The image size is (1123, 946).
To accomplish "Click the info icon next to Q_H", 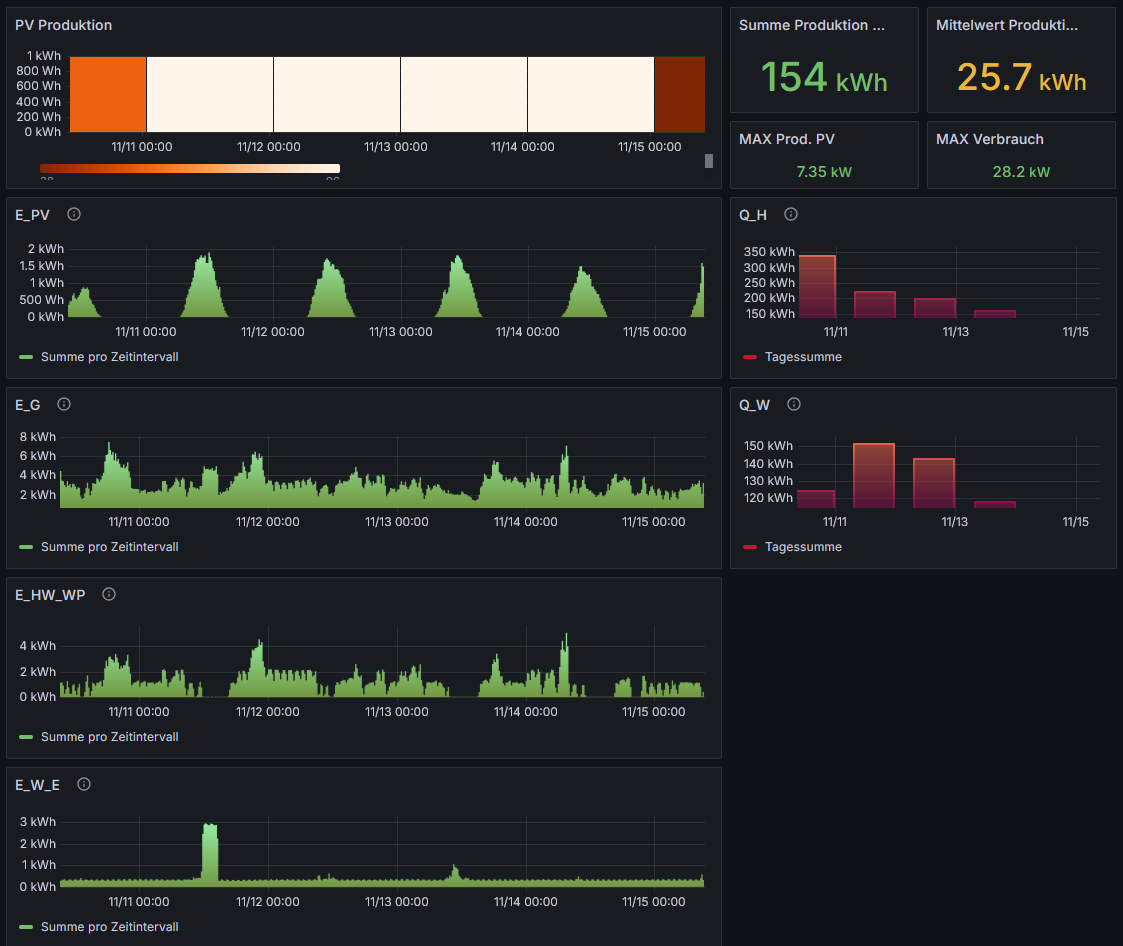I will [791, 214].
